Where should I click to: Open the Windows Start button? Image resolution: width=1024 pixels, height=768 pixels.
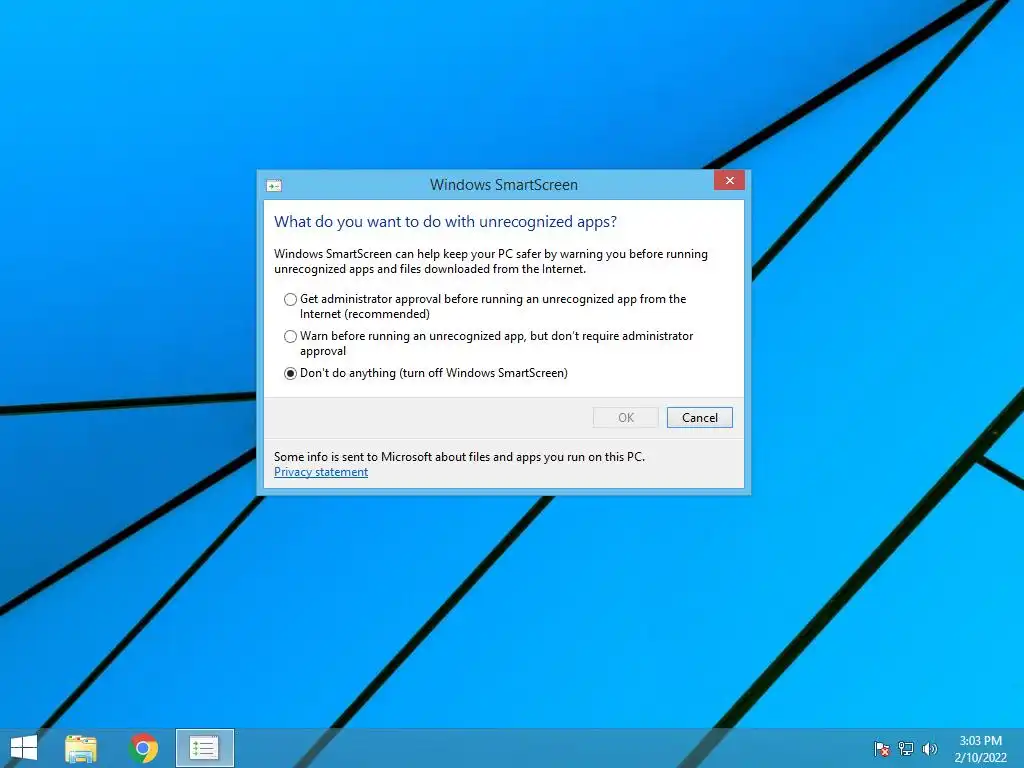pyautogui.click(x=24, y=748)
